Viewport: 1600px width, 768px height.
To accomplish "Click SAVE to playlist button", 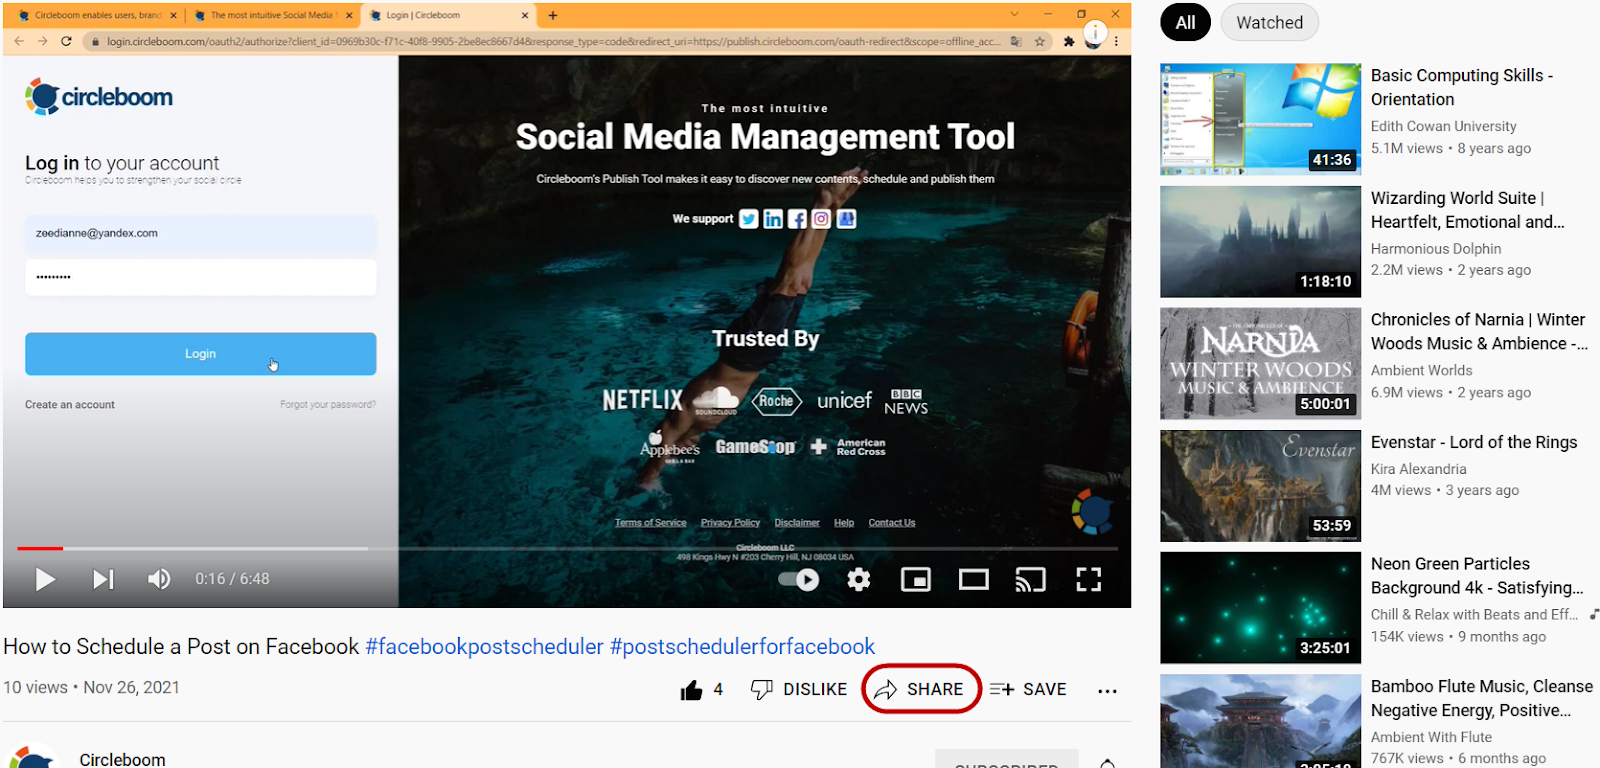I will 1028,689.
